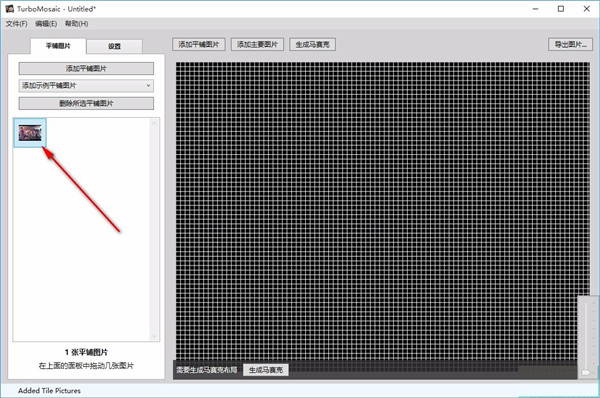The image size is (600, 398).
Task: Switch to the 平铺图片 tab
Action: pos(58,46)
